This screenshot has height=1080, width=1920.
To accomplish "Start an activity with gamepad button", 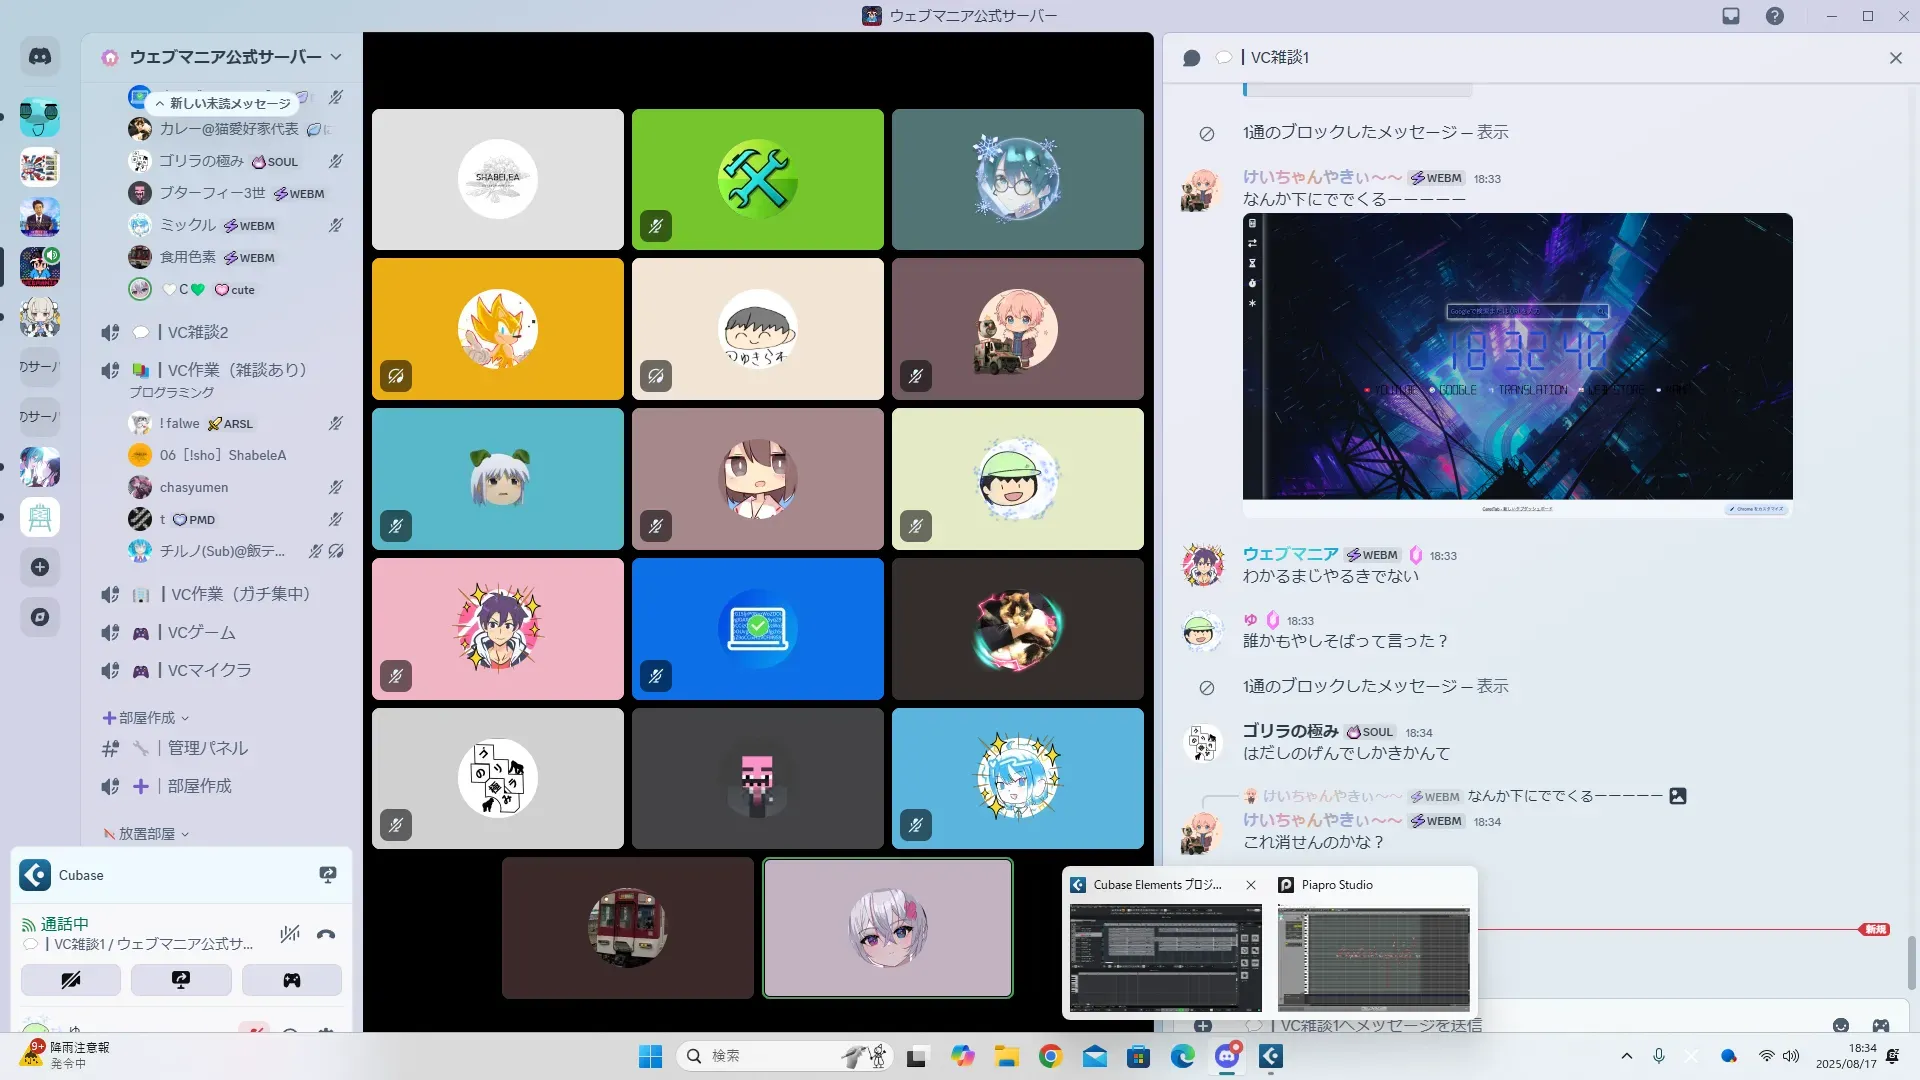I will pyautogui.click(x=291, y=980).
